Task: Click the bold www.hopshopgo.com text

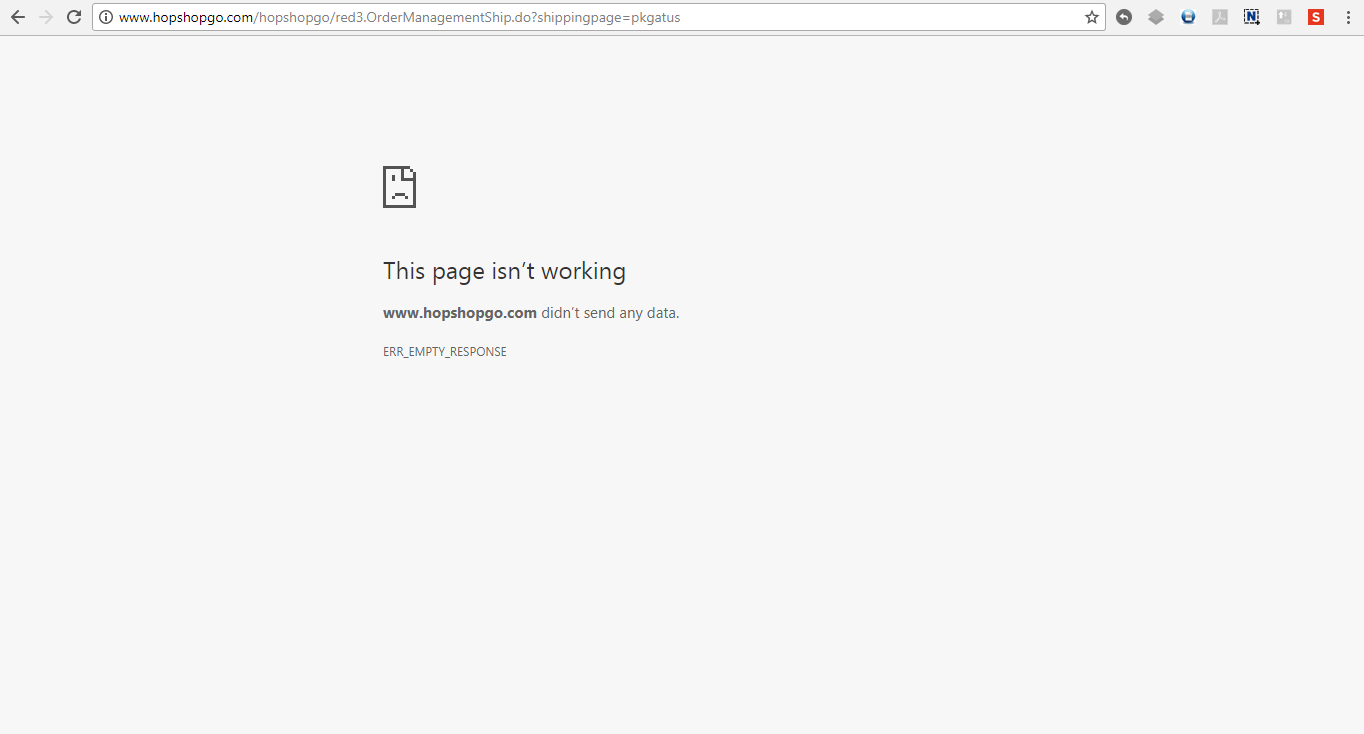Action: click(x=460, y=313)
